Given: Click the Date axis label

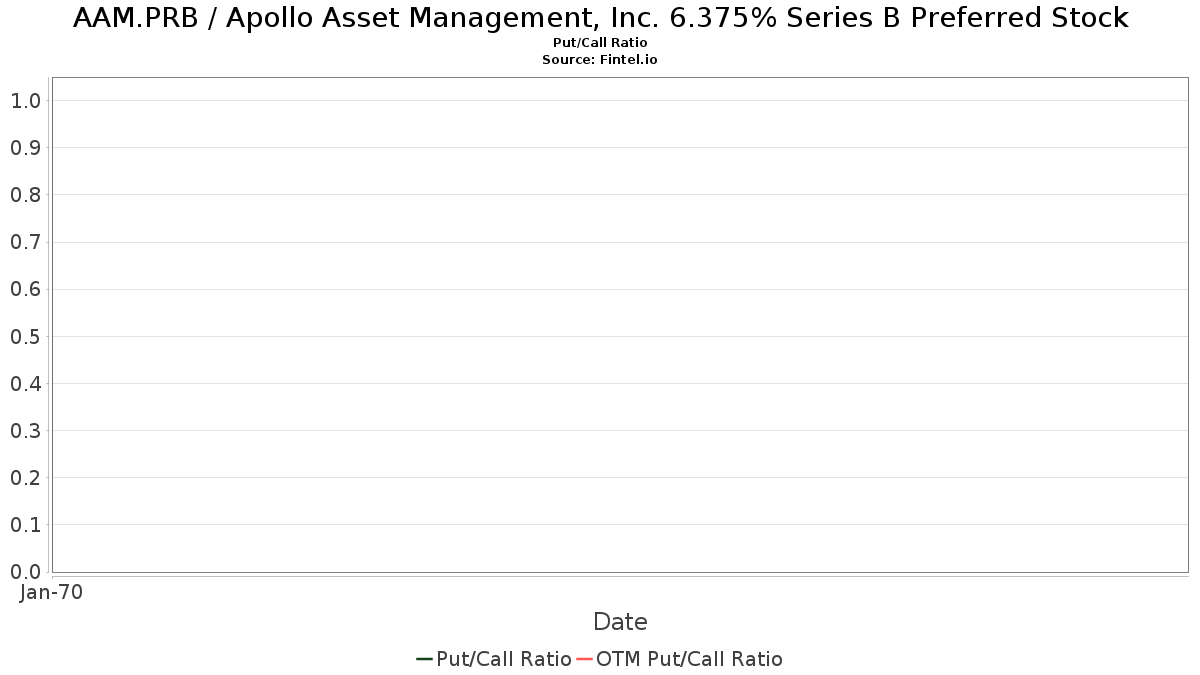Looking at the screenshot, I should point(620,622).
